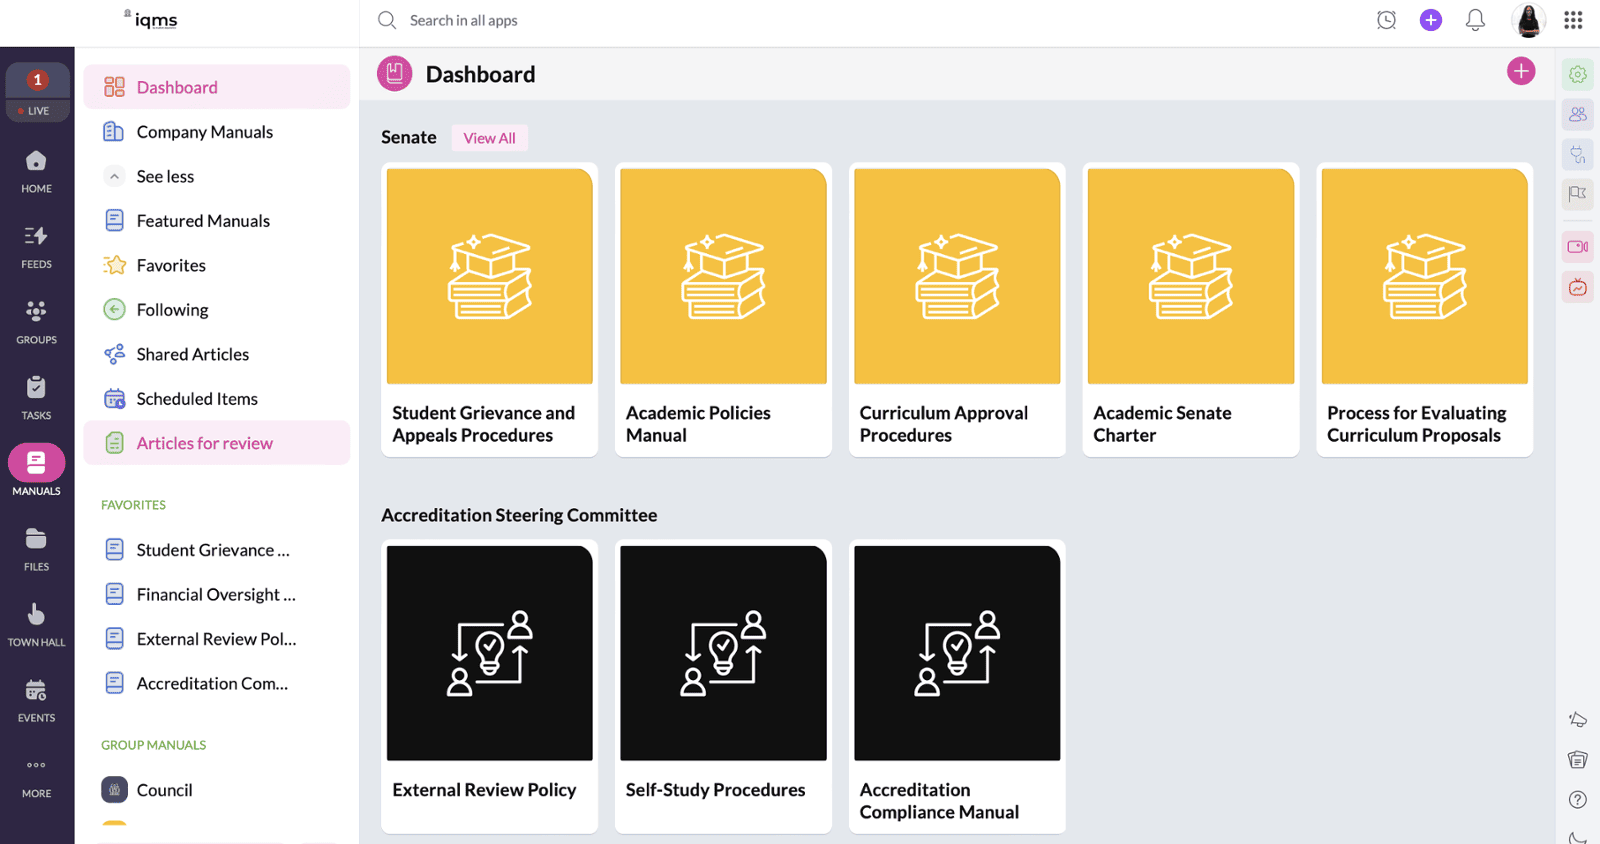The height and width of the screenshot is (844, 1600).
Task: Expand the More options in sidebar
Action: tap(36, 776)
